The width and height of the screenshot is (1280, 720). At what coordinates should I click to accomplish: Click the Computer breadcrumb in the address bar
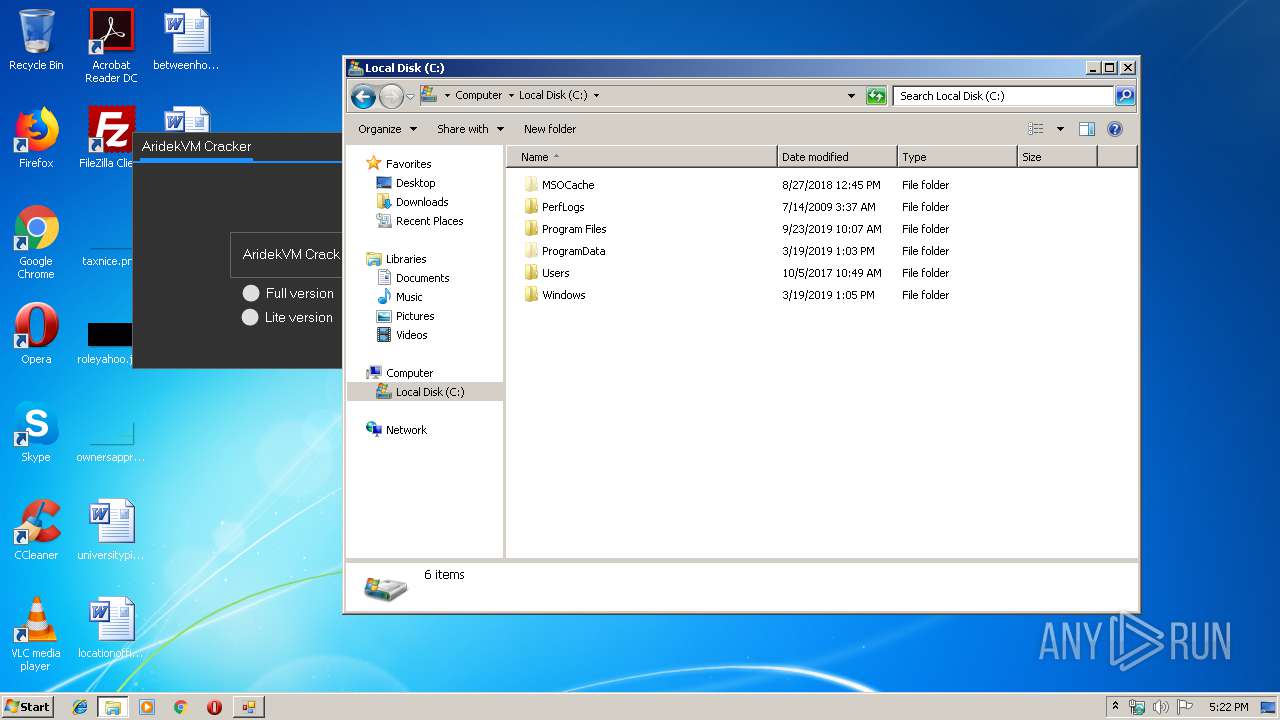(x=478, y=95)
